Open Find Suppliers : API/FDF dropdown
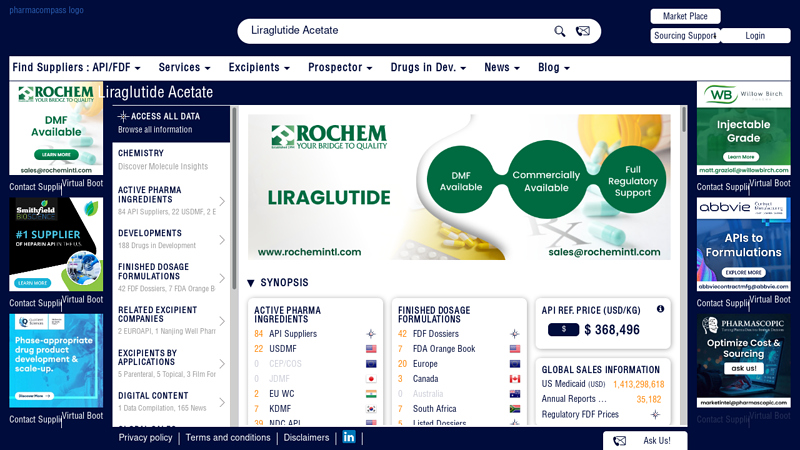 pyautogui.click(x=77, y=67)
